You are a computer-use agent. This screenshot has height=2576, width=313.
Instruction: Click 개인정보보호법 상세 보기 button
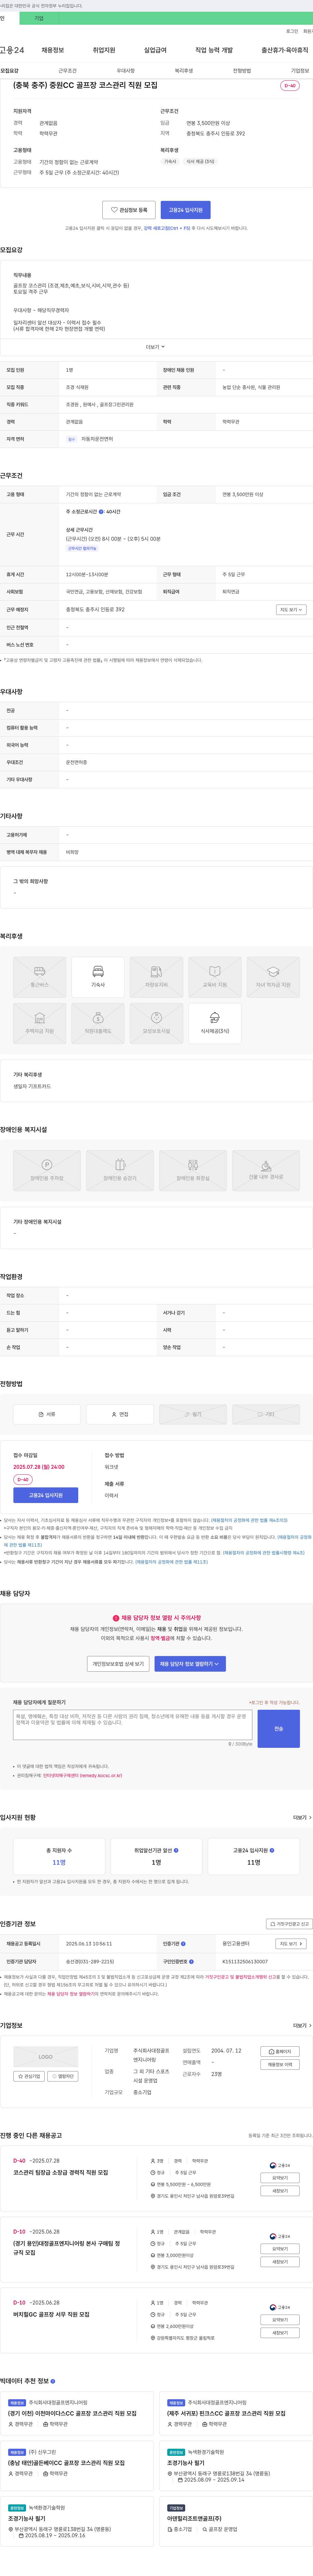click(x=118, y=1664)
